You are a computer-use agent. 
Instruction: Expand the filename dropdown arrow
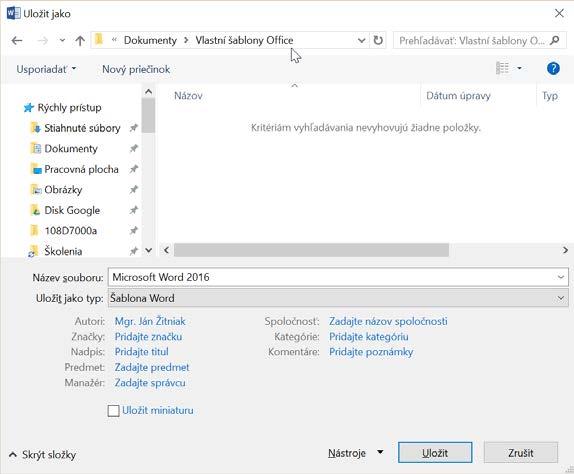[561, 277]
